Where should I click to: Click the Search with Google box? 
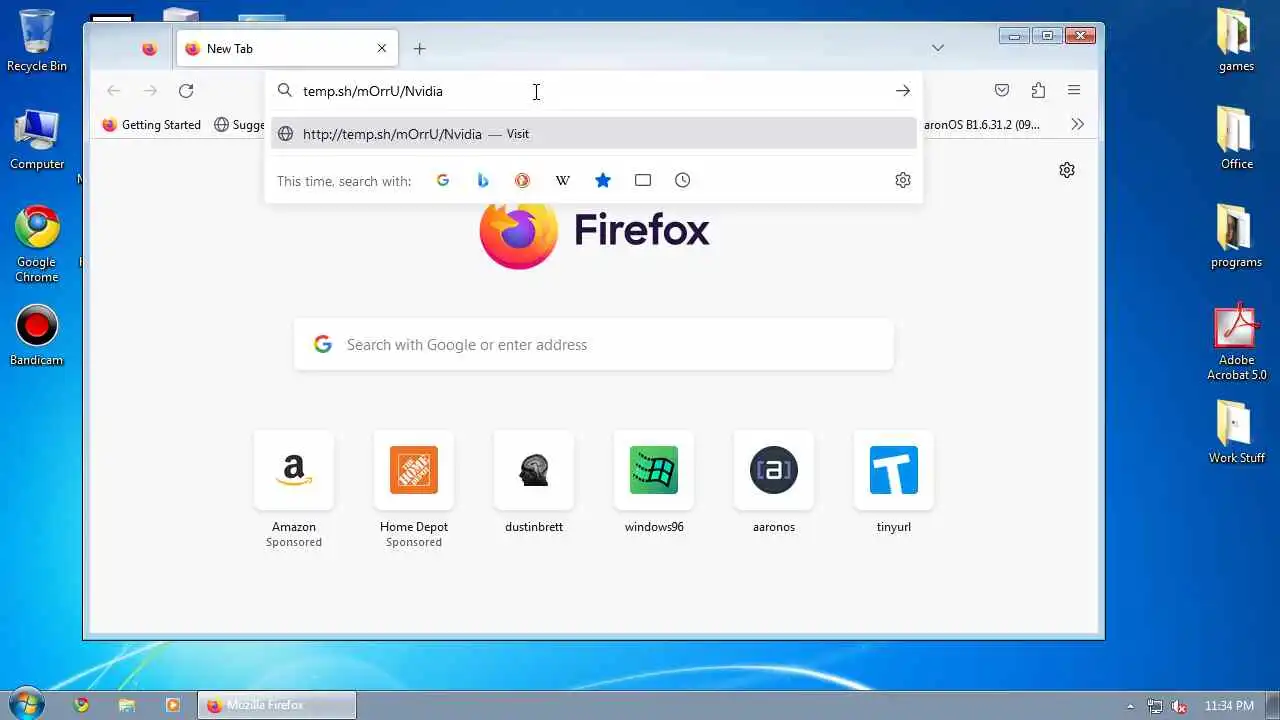click(594, 344)
